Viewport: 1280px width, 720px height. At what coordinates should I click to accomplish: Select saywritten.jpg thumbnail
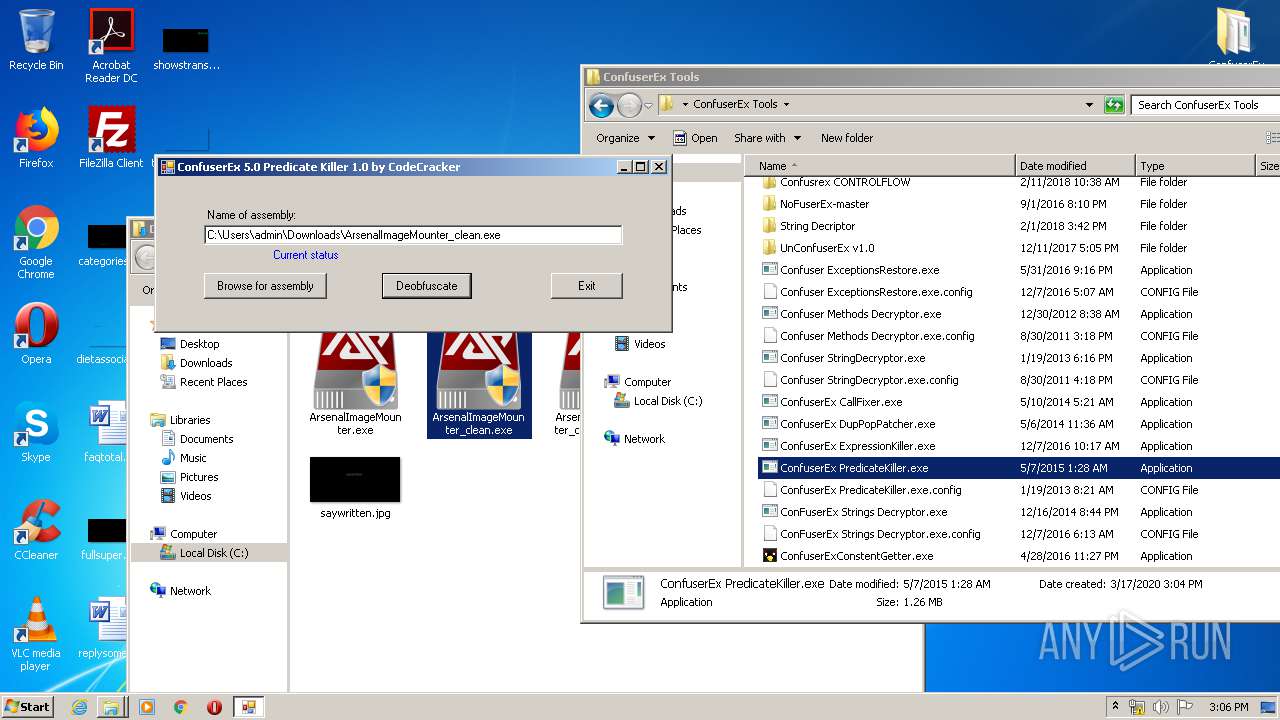355,488
